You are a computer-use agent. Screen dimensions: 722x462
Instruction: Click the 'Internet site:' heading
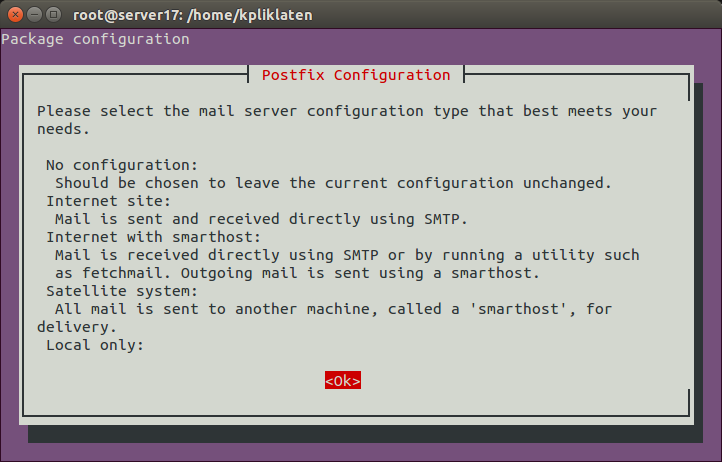click(x=108, y=201)
